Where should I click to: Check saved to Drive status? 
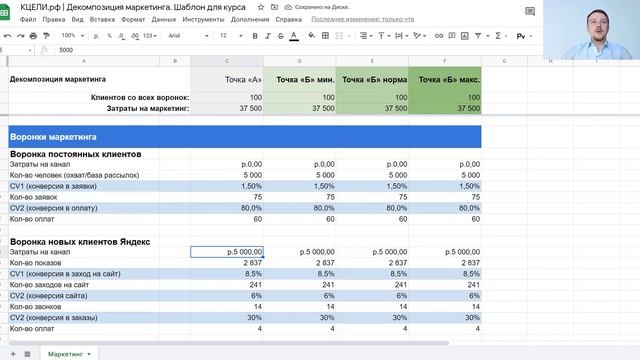[317, 7]
